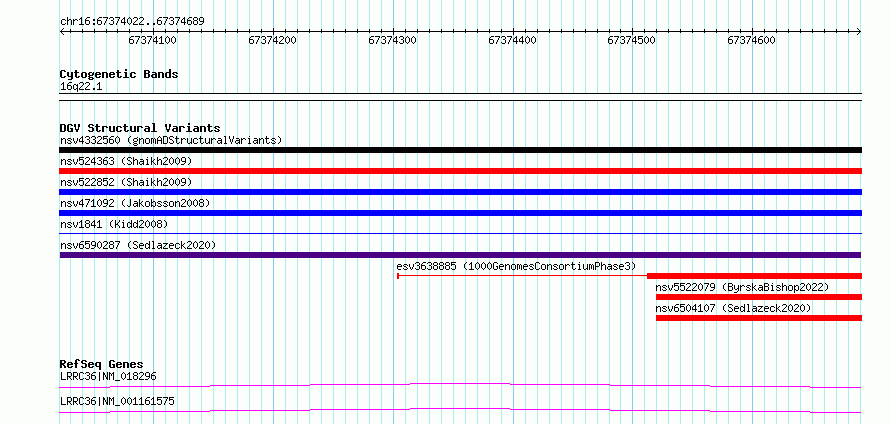Click ruler position 67374500
This screenshot has width=890, height=424.
pyautogui.click(x=632, y=40)
